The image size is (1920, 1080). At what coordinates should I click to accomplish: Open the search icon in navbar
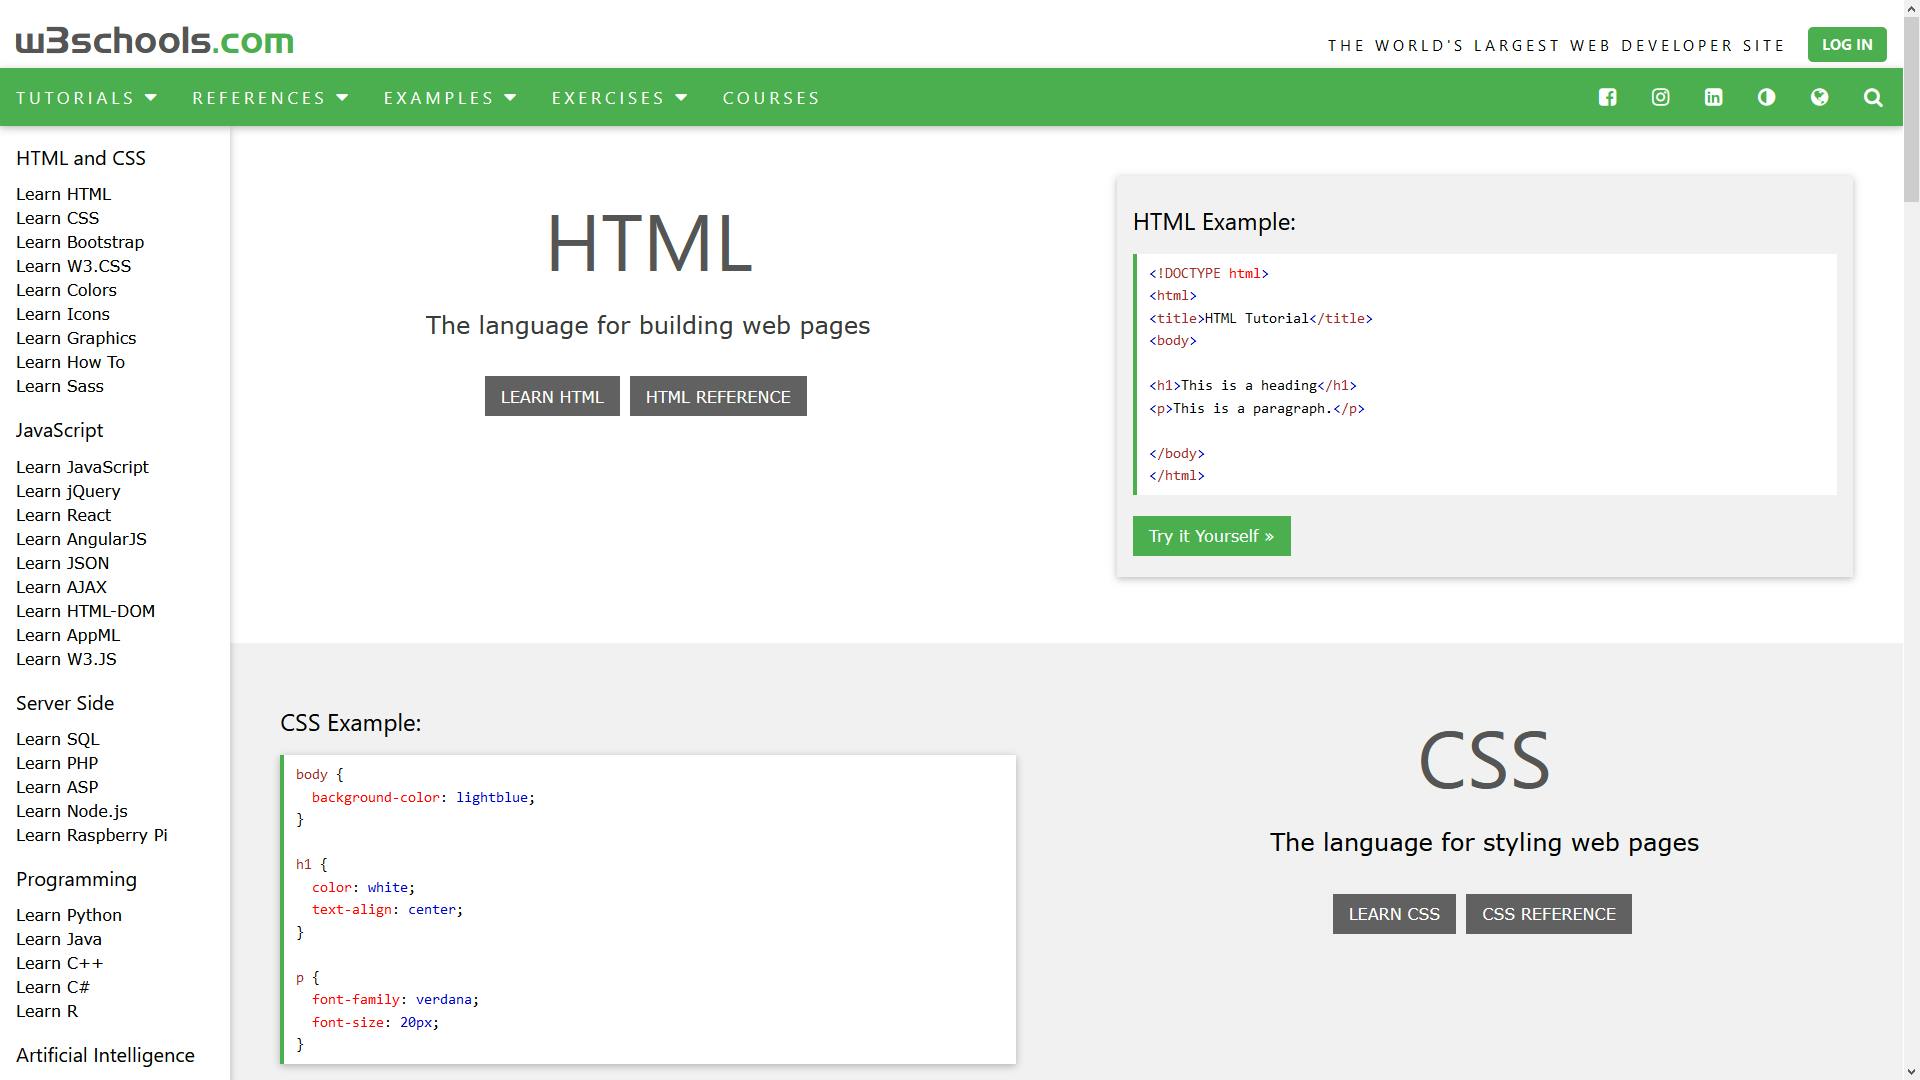pyautogui.click(x=1872, y=97)
